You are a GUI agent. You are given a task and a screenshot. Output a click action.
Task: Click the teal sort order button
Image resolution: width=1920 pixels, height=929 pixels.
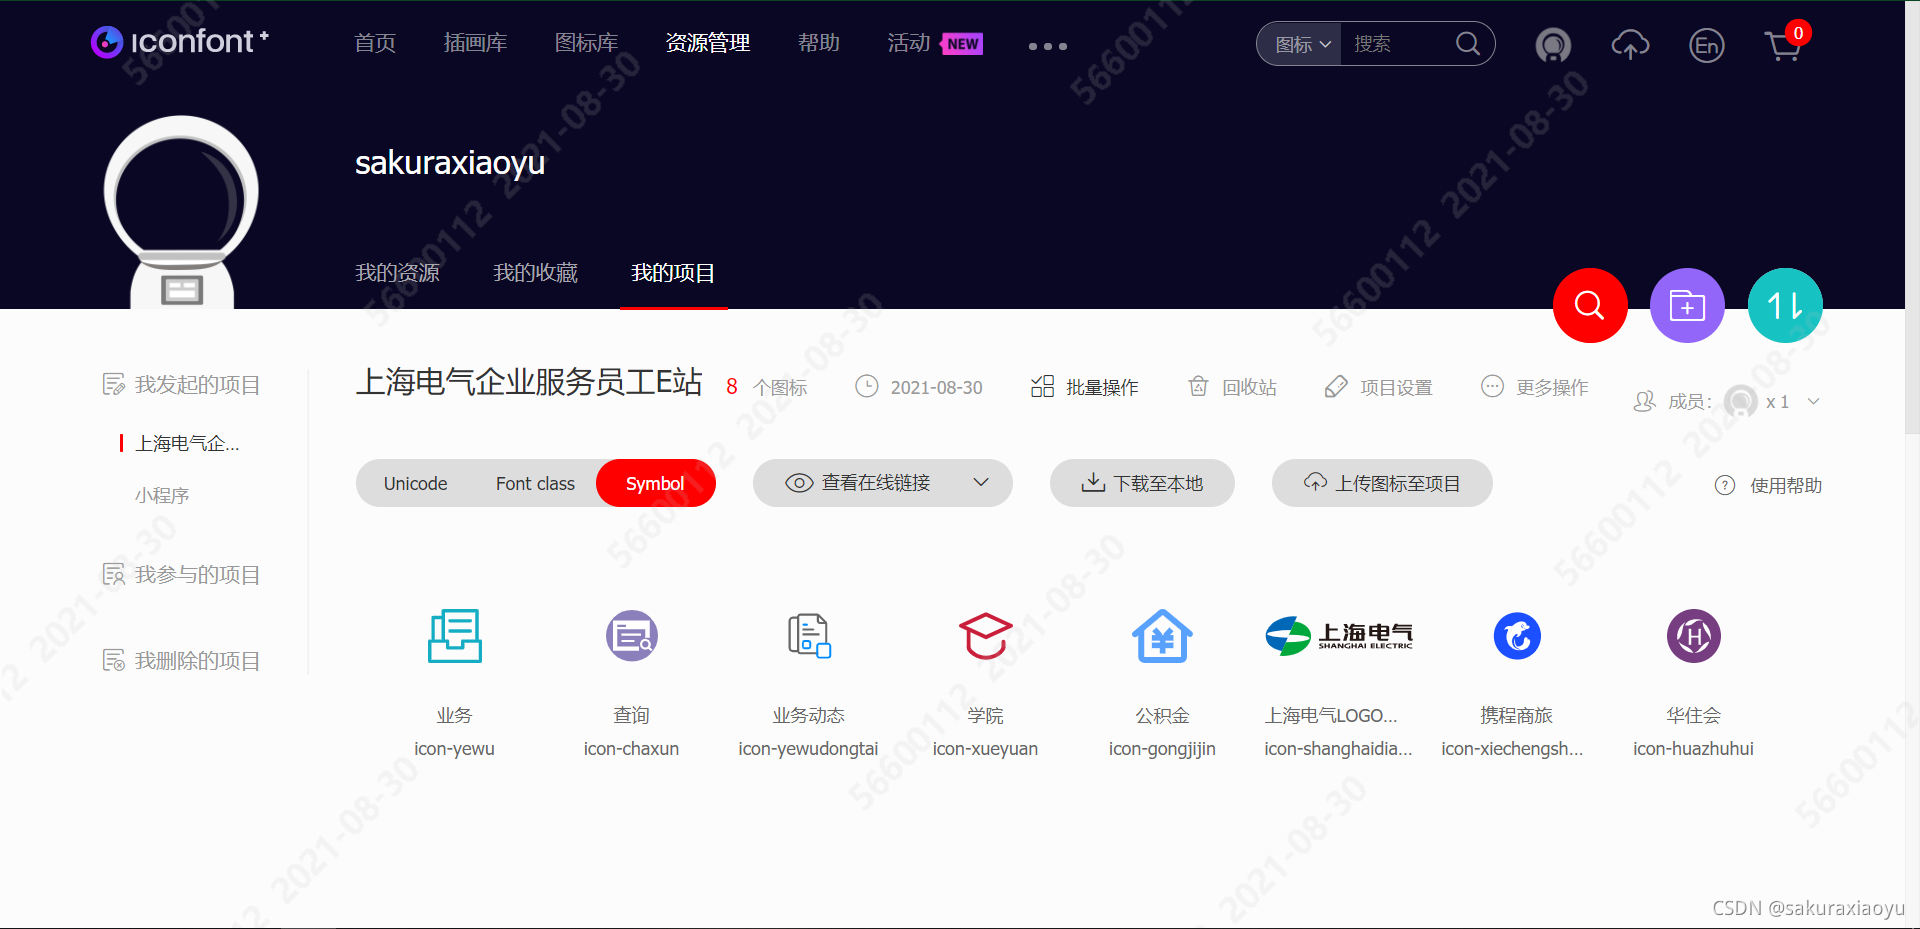(x=1785, y=305)
